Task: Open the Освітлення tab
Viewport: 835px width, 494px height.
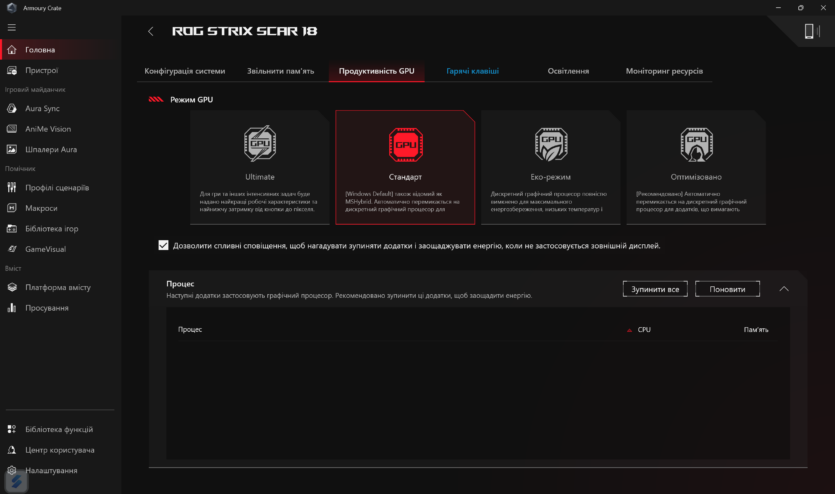Action: click(x=568, y=71)
